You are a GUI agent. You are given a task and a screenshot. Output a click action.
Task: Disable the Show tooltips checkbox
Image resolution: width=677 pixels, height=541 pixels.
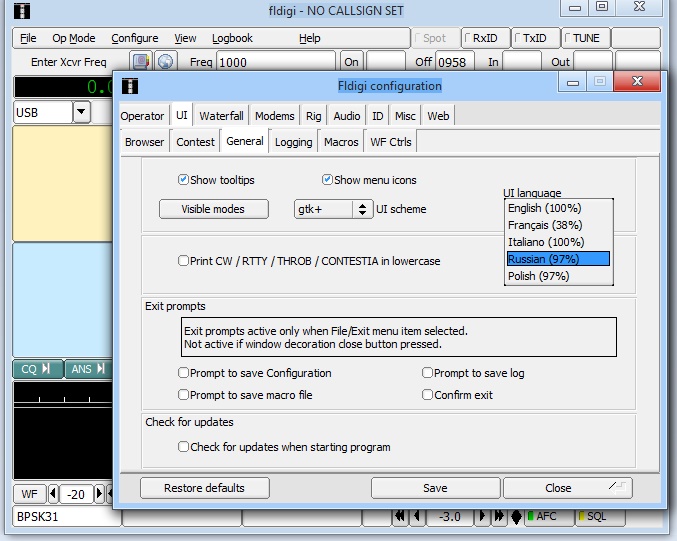pos(183,180)
